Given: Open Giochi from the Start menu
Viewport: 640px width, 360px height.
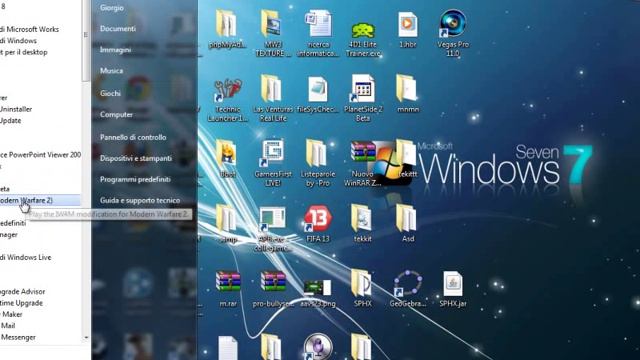Looking at the screenshot, I should pyautogui.click(x=111, y=93).
